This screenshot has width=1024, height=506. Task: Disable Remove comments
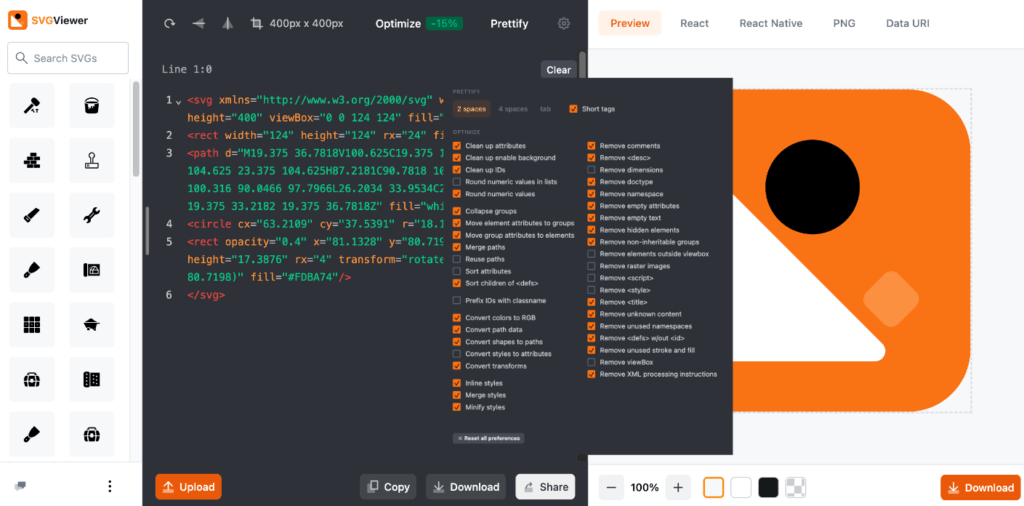[591, 146]
